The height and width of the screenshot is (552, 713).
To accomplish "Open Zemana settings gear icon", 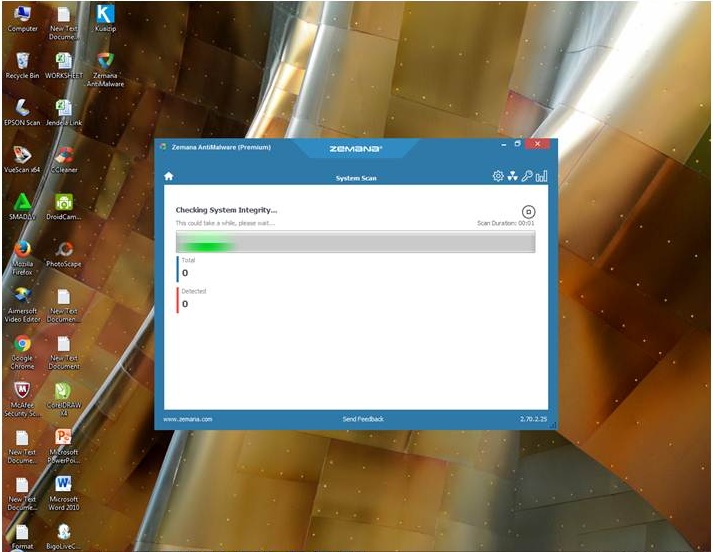I will pos(498,176).
